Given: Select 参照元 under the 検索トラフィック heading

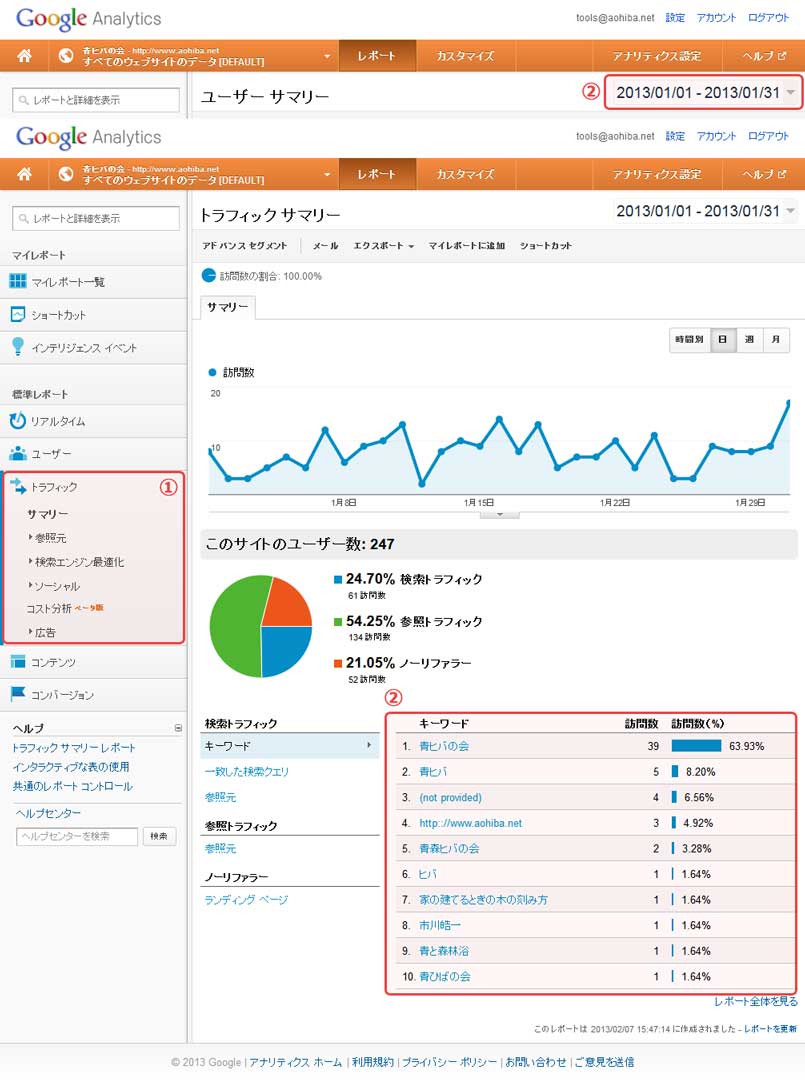Looking at the screenshot, I should tap(220, 797).
